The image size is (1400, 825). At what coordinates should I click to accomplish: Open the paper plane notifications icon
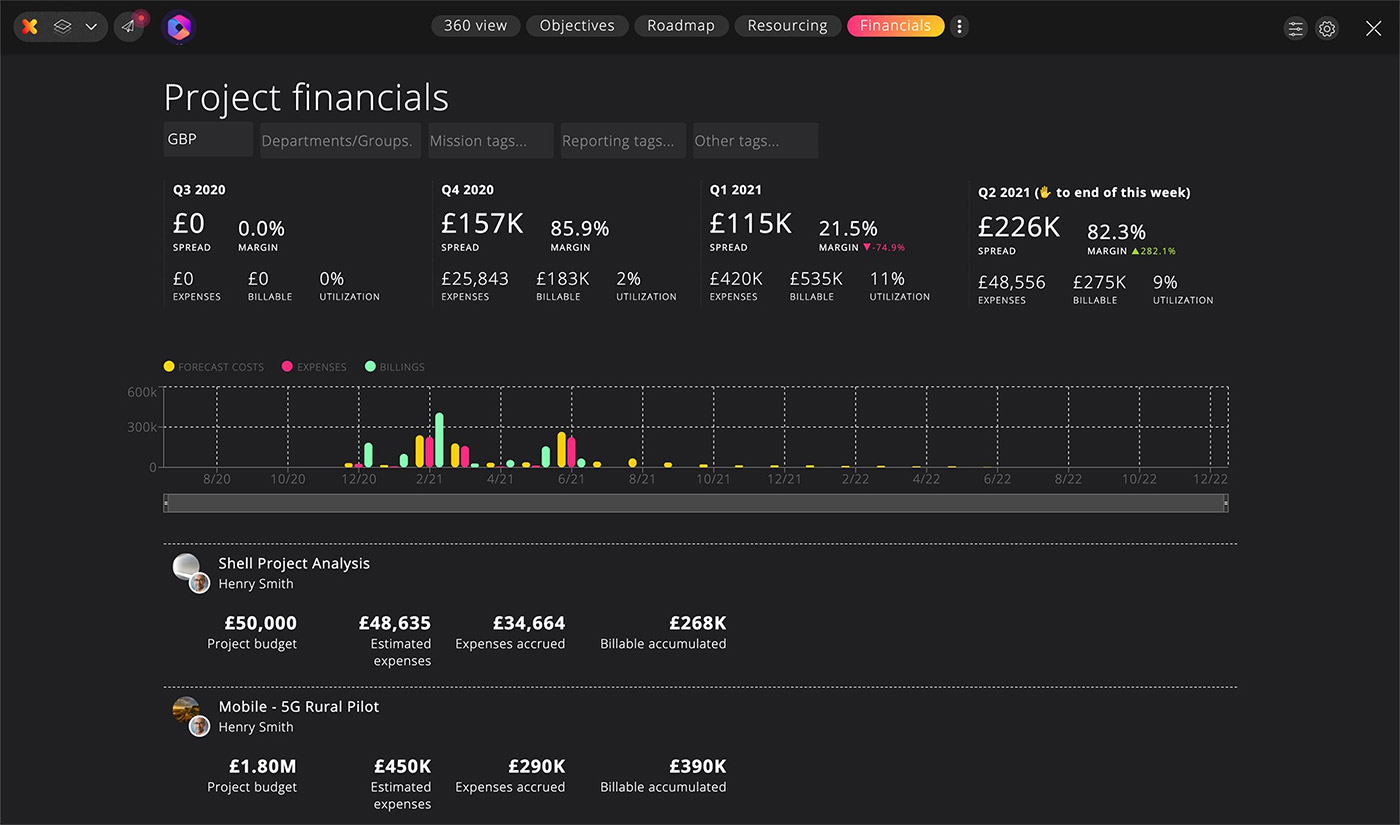129,27
